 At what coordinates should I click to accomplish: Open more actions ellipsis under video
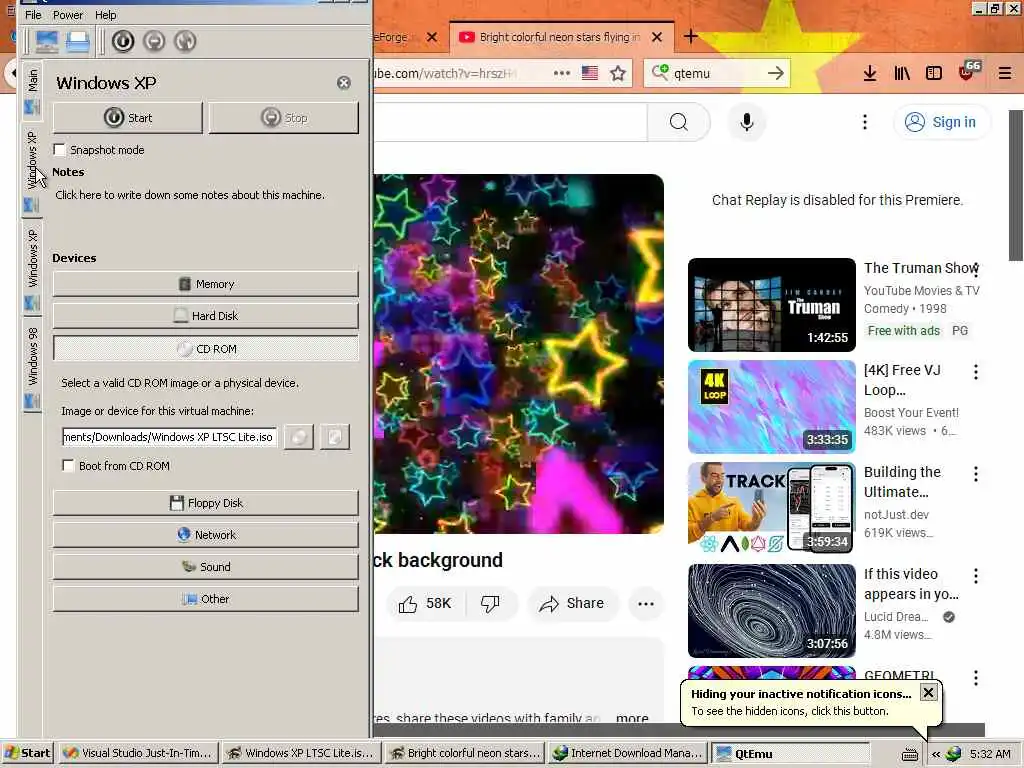point(646,603)
